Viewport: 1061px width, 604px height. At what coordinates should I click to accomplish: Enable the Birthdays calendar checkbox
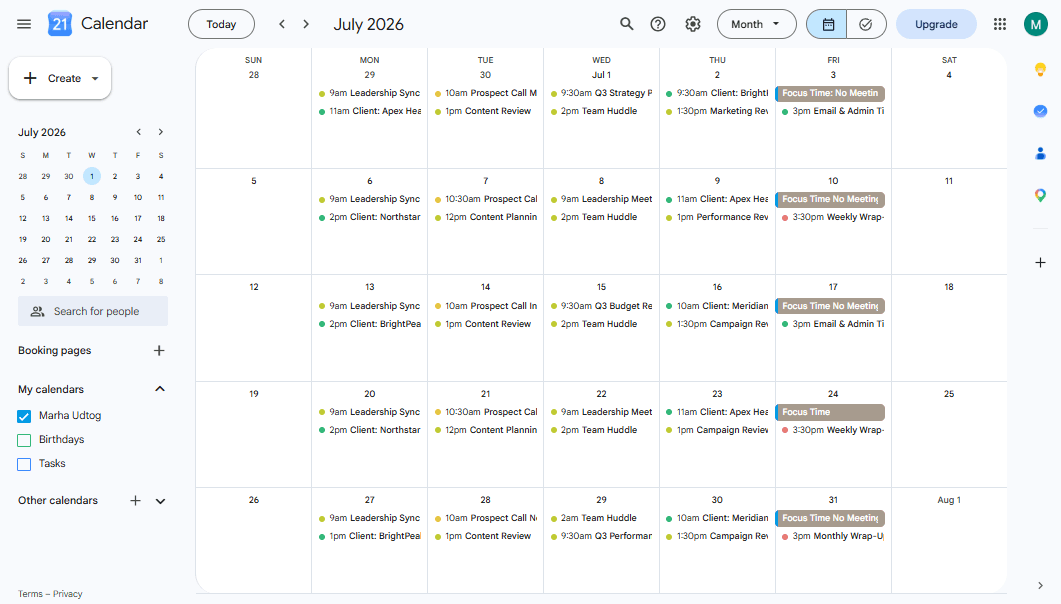(24, 440)
